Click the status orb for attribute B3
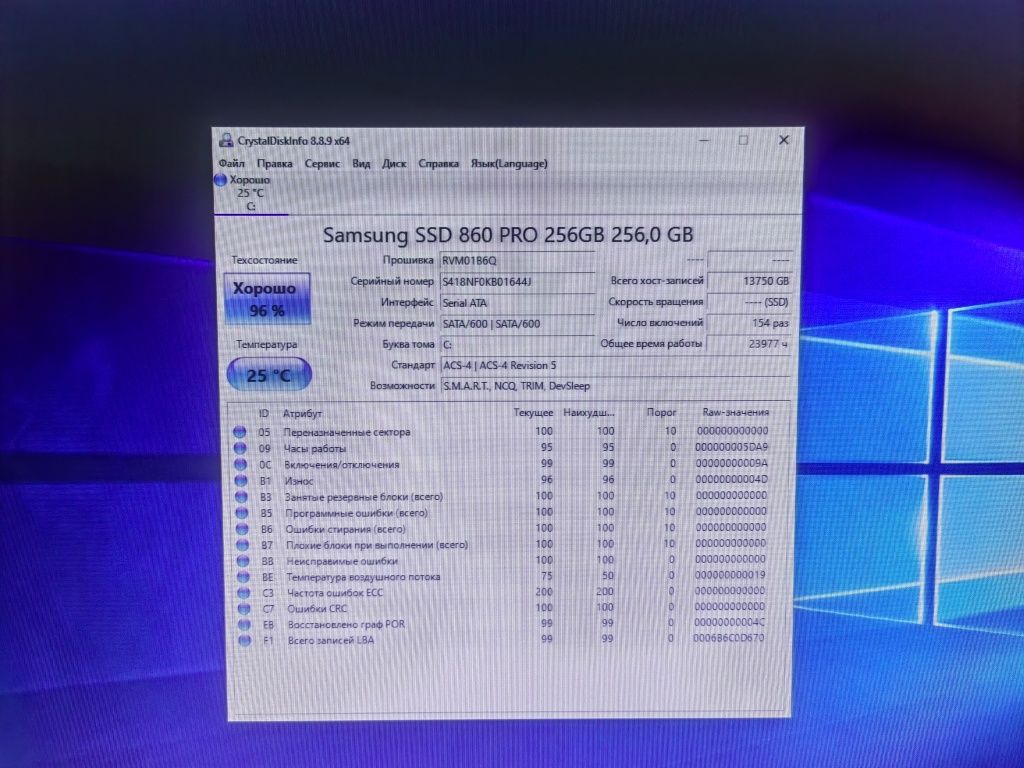Viewport: 1024px width, 768px height. pyautogui.click(x=242, y=496)
